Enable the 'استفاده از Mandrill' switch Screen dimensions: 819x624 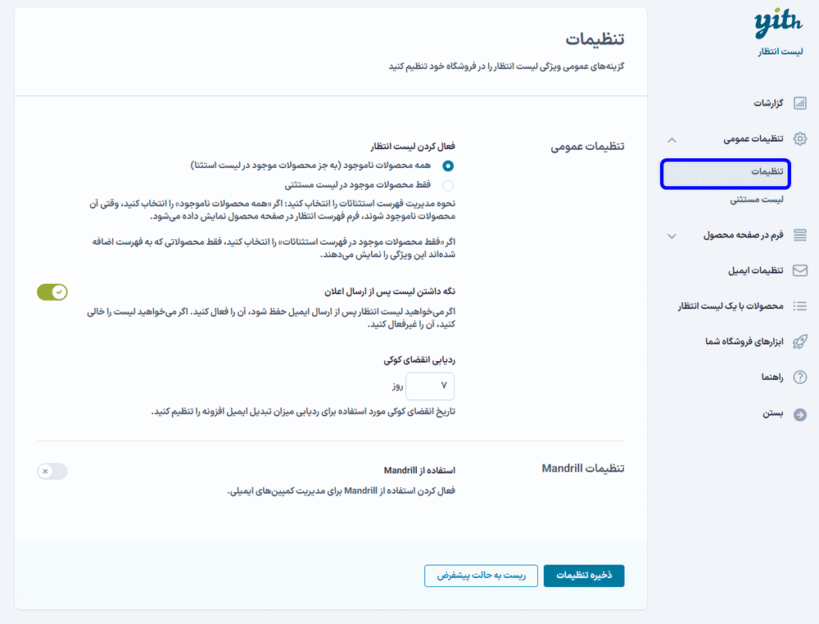tap(52, 472)
